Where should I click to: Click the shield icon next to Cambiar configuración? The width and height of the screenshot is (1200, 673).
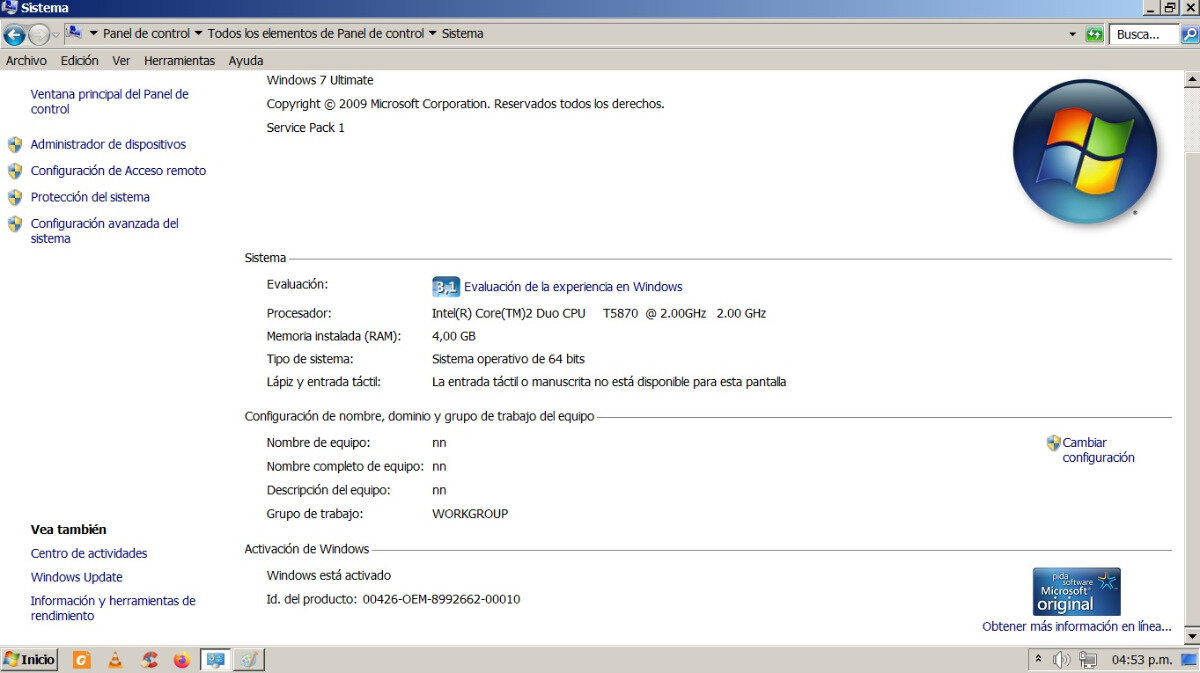point(1053,442)
